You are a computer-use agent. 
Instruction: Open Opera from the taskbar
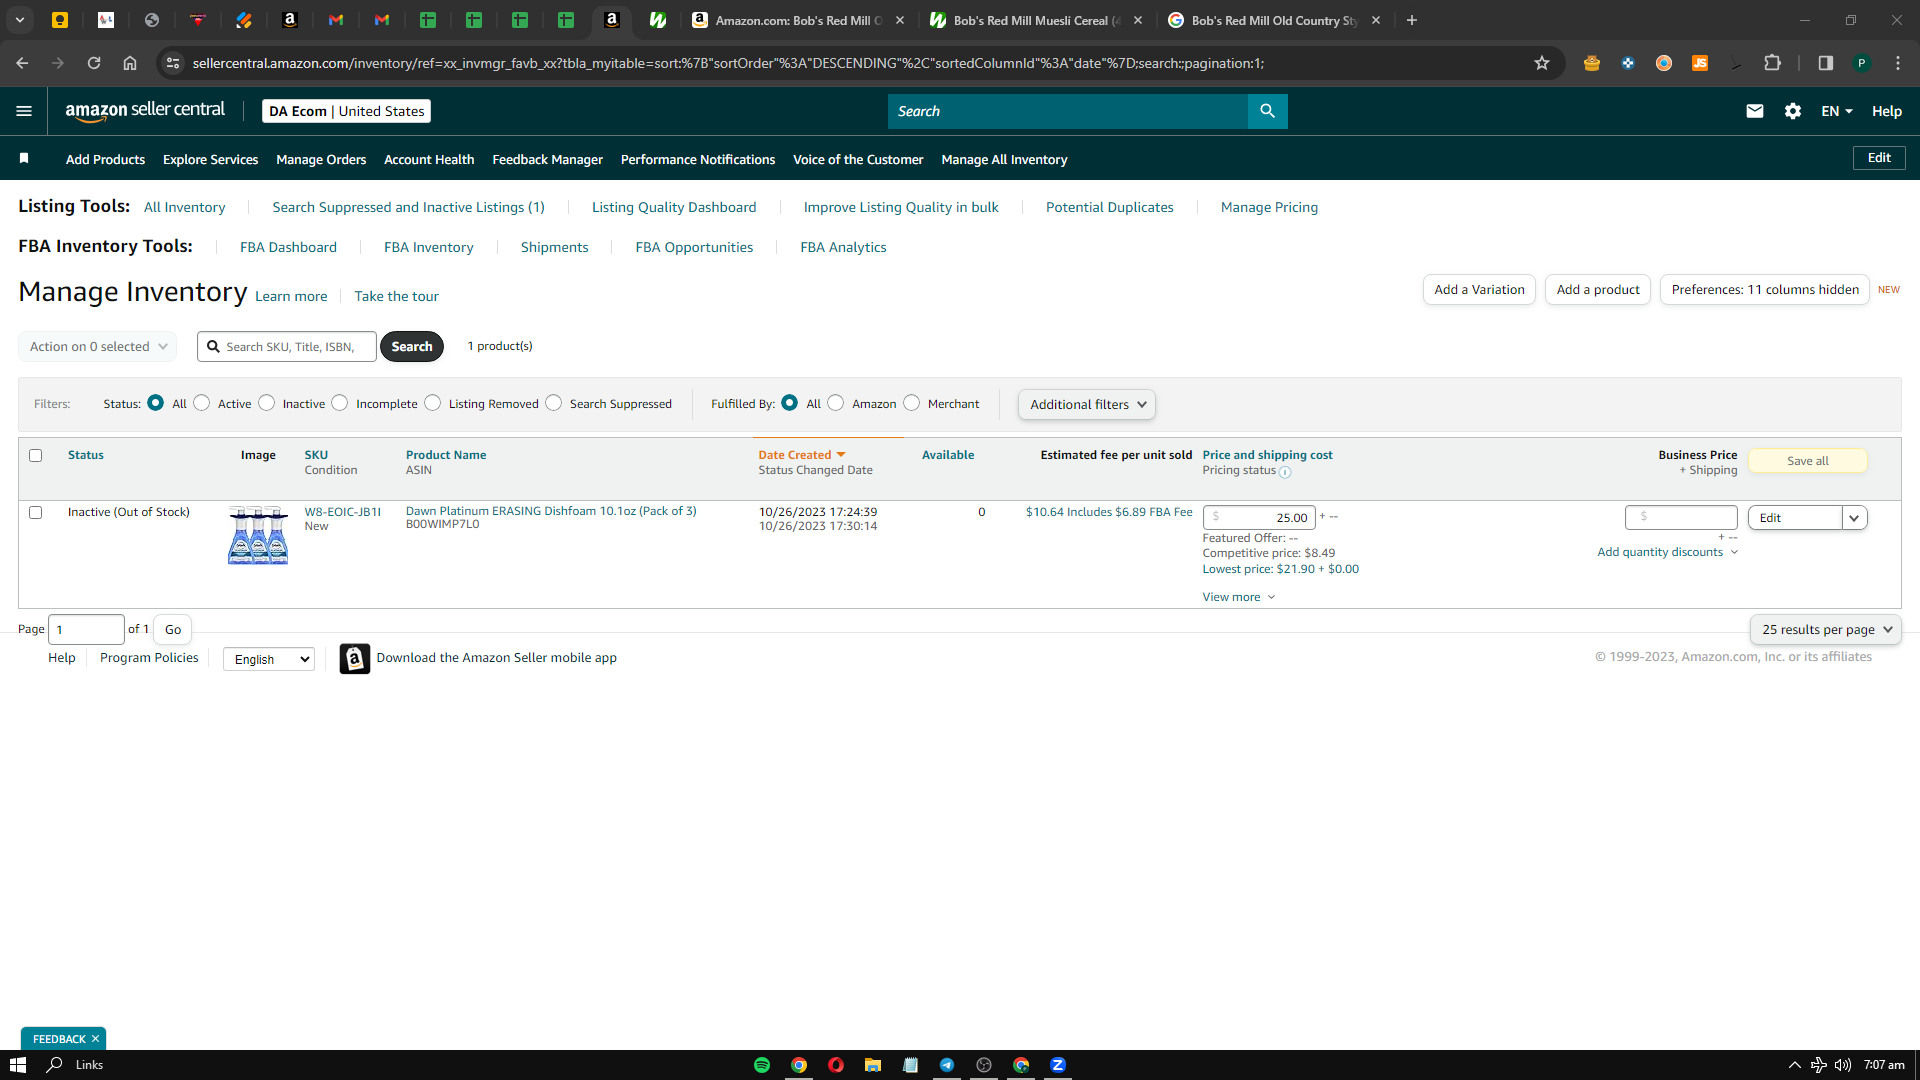point(836,1065)
